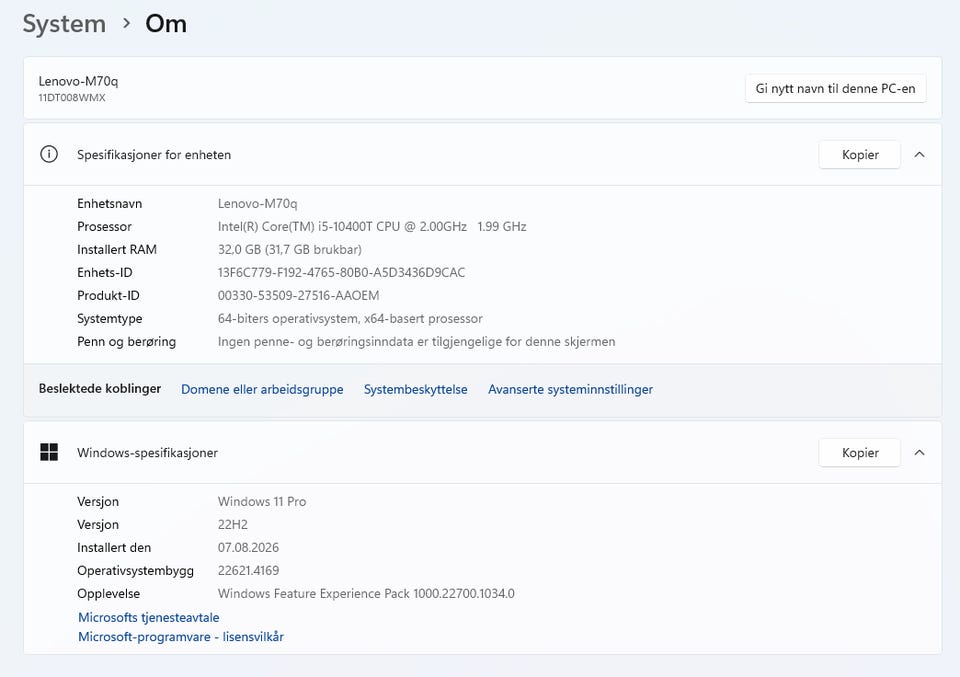This screenshot has width=960, height=677.
Task: Click the Windows logo icon beside Windows-spesifikasjoner
Action: point(49,452)
